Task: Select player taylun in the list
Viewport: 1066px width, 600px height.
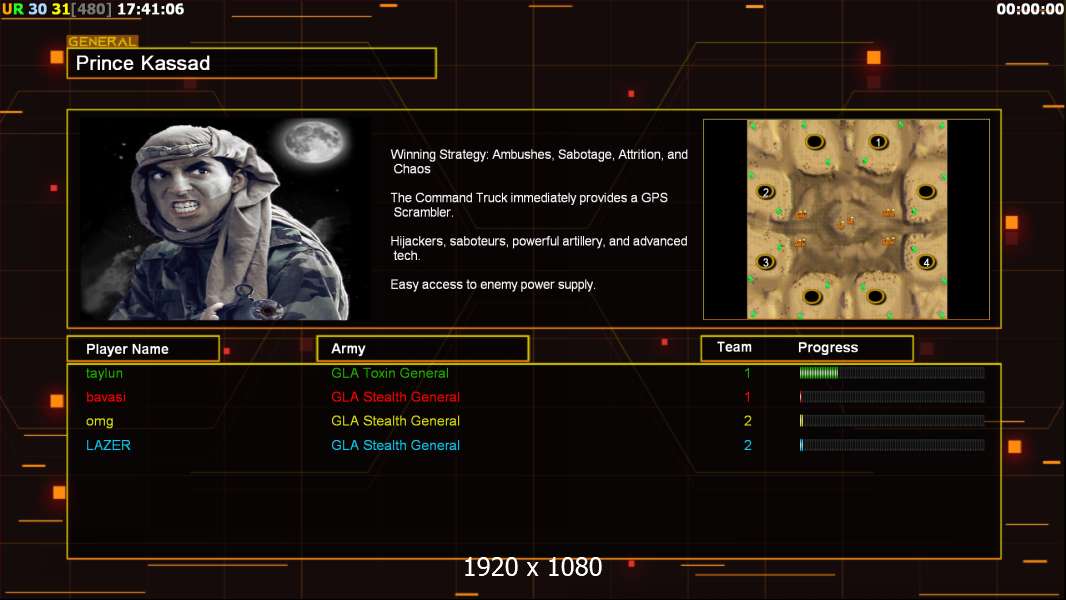Action: tap(105, 373)
